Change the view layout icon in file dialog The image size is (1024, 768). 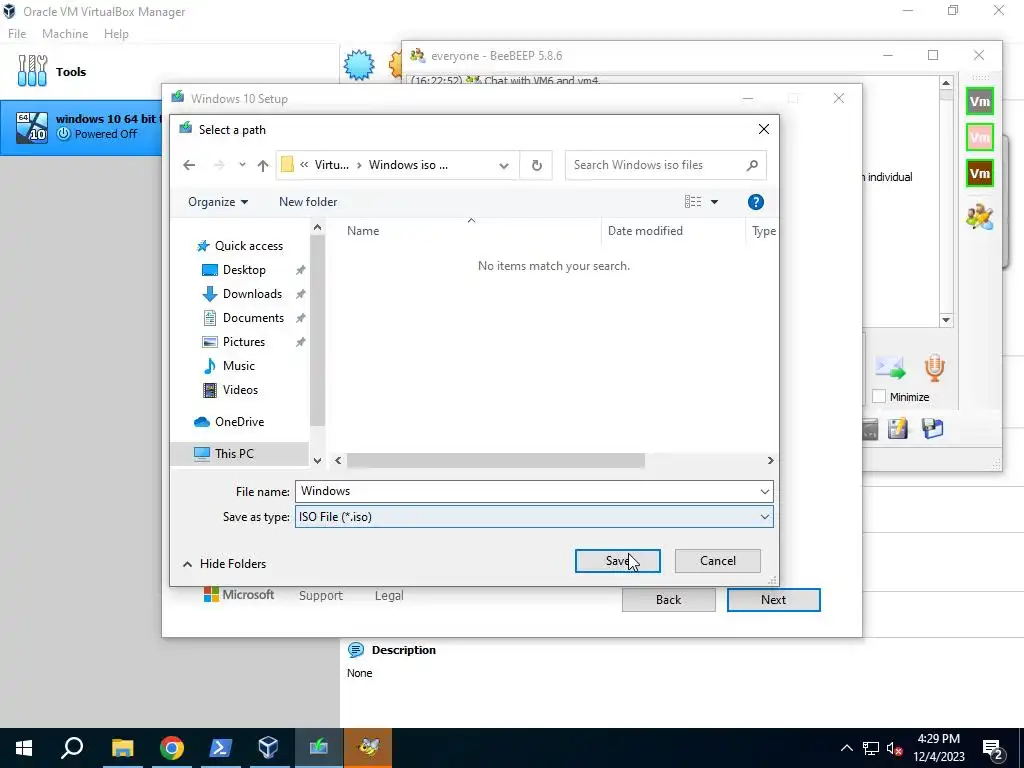point(693,202)
